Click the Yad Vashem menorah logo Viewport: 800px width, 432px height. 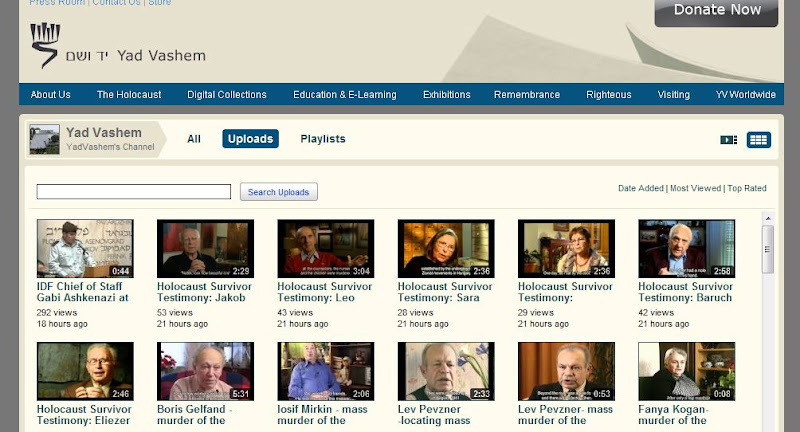tap(45, 45)
